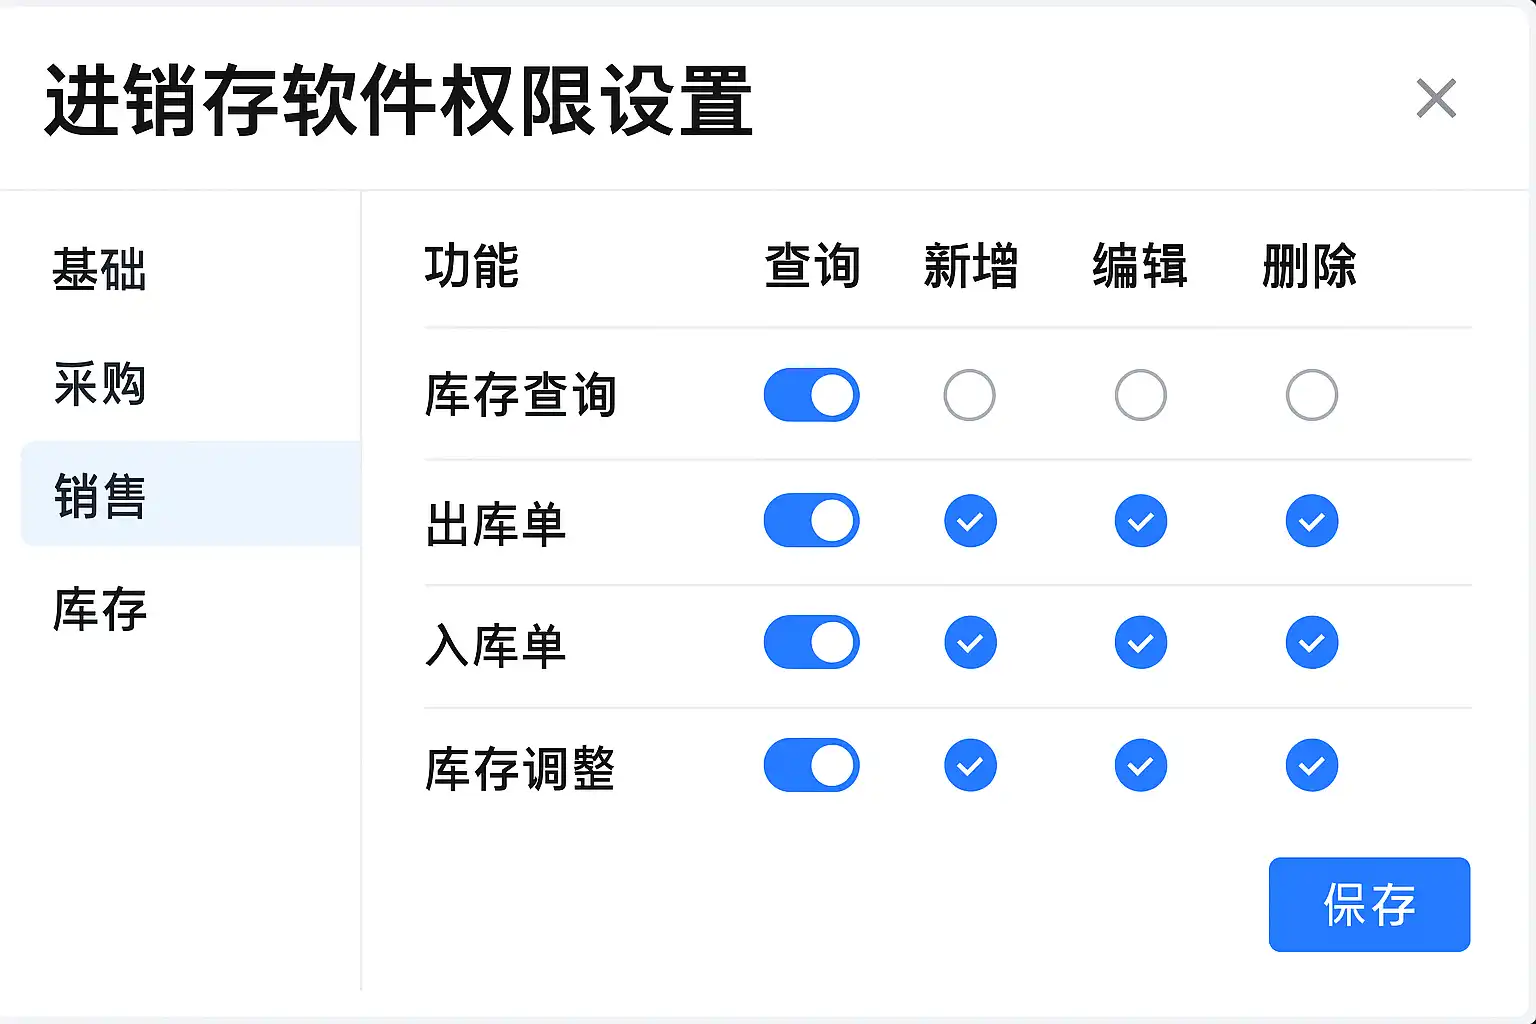Select the 销售 sidebar tab

[100, 496]
